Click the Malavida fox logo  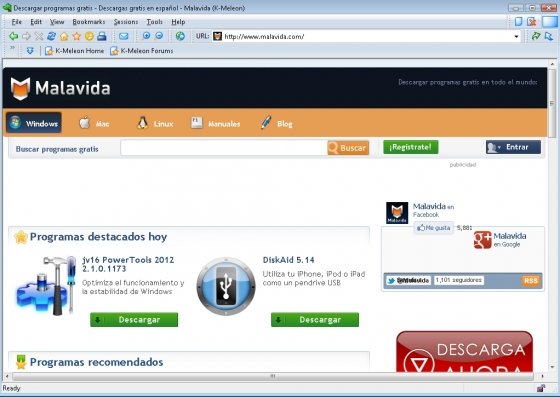[20, 88]
